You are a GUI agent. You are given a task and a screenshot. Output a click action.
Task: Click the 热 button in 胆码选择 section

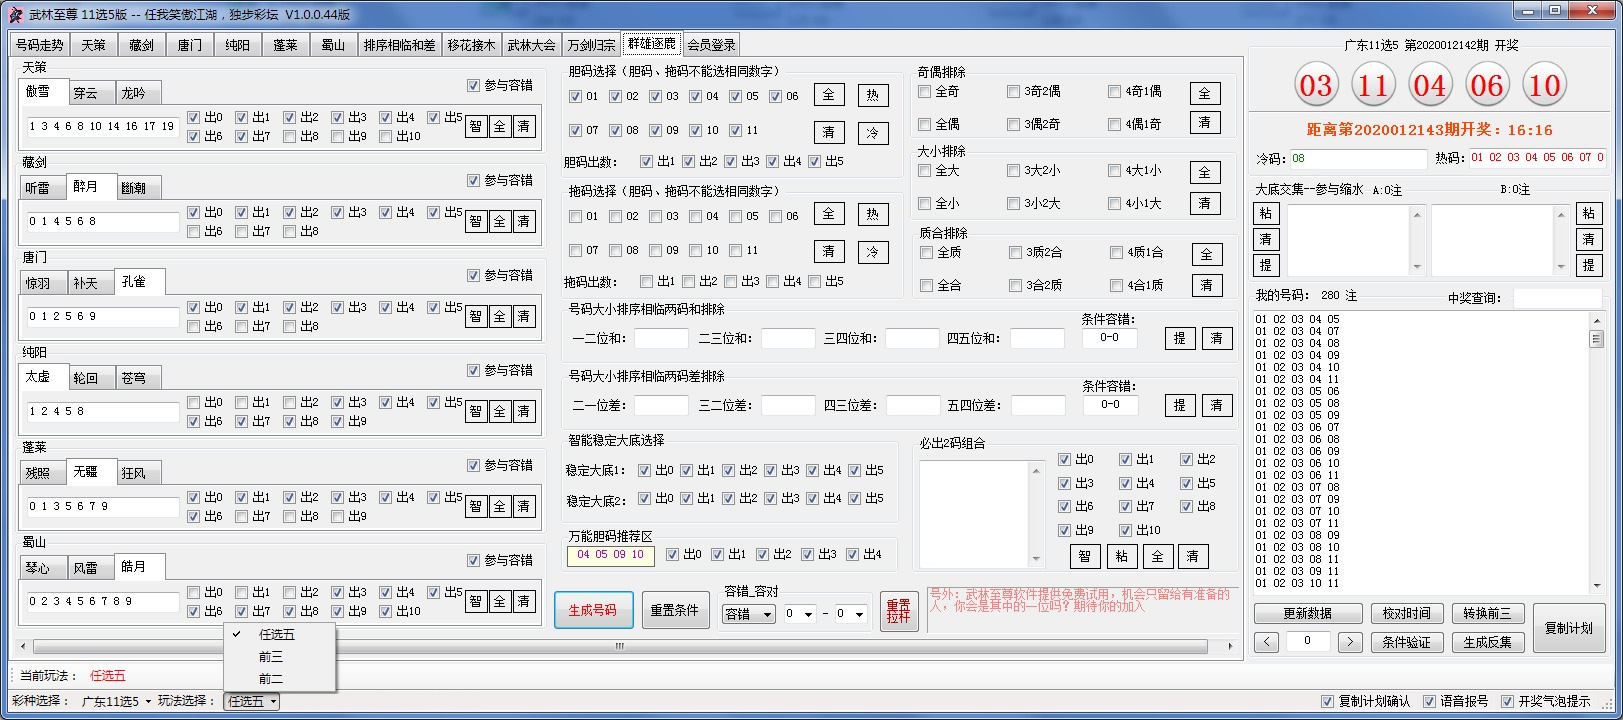[872, 95]
